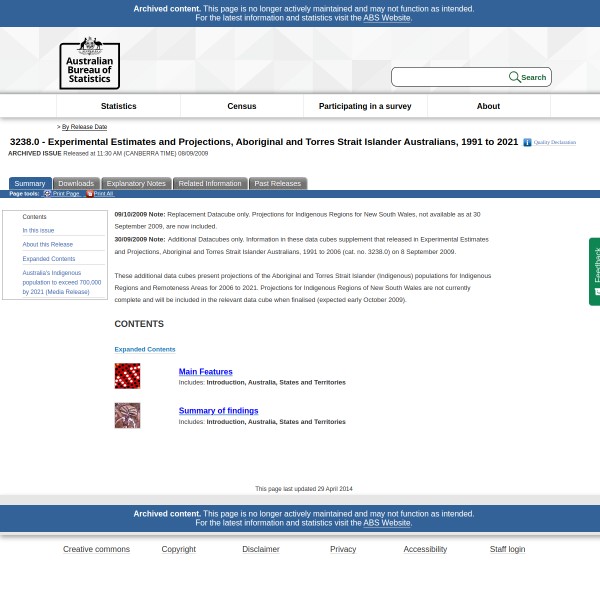
Task: Click the Quality Declaration info icon
Action: click(x=527, y=143)
